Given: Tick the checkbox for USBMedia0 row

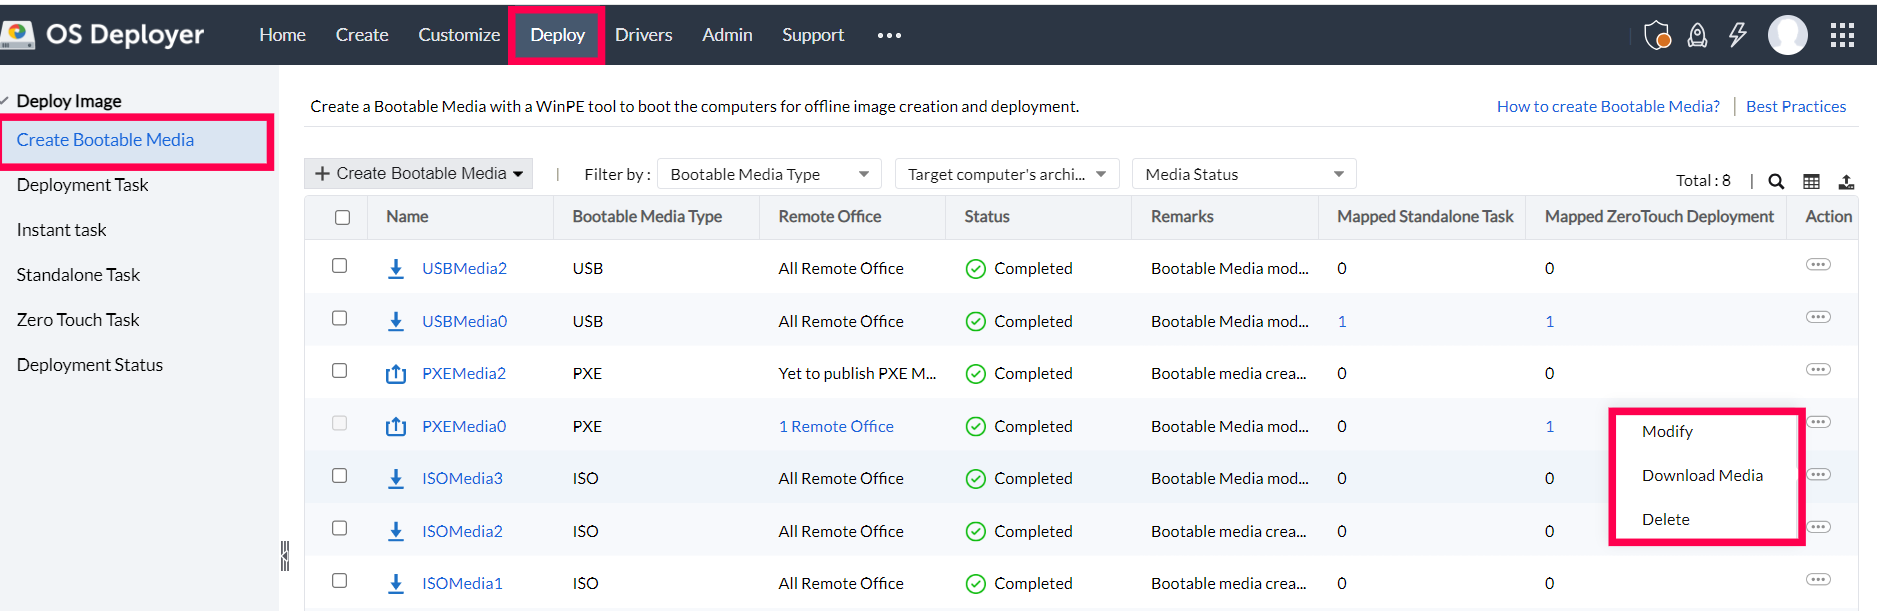Looking at the screenshot, I should tap(340, 318).
